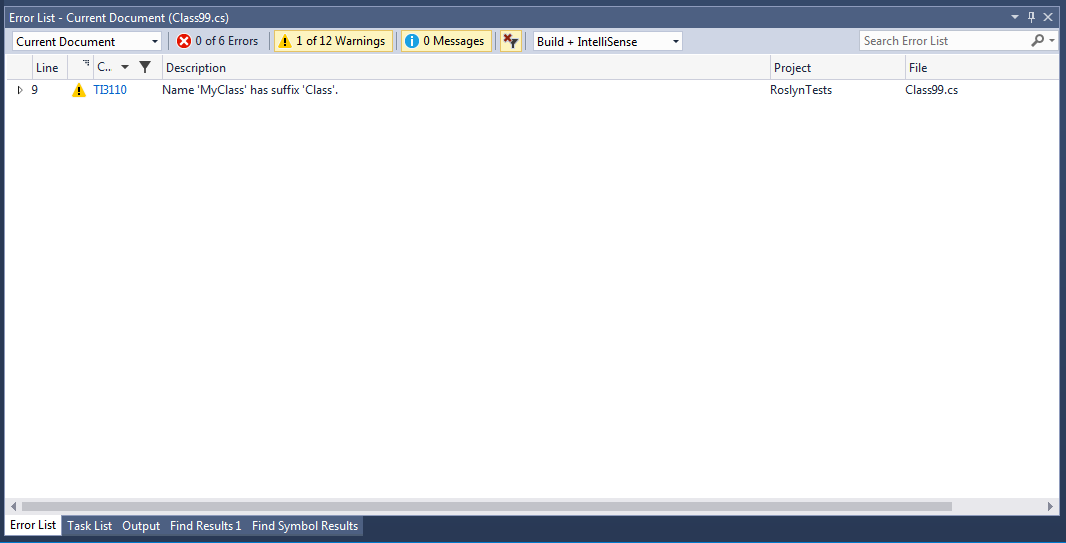Viewport: 1066px width, 543px height.
Task: Open the Code column filter funnel
Action: 145,67
